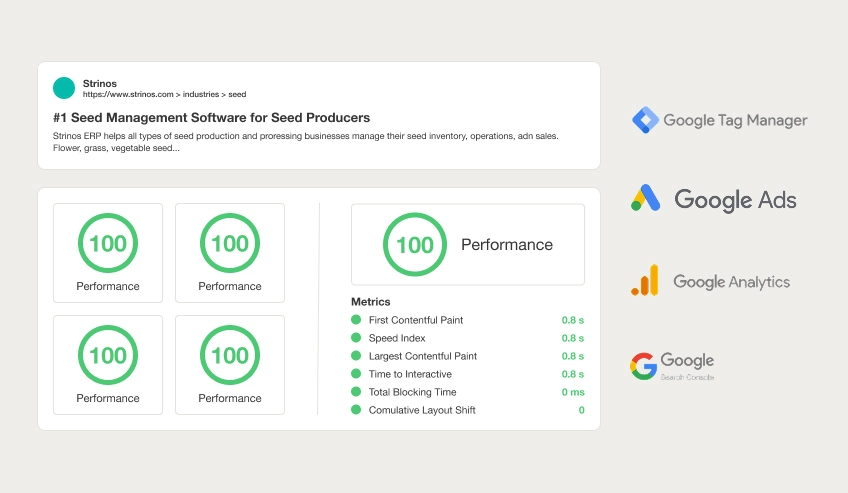Viewport: 848px width, 493px height.
Task: Click the 0.8 s value for Speed Index
Action: point(573,338)
